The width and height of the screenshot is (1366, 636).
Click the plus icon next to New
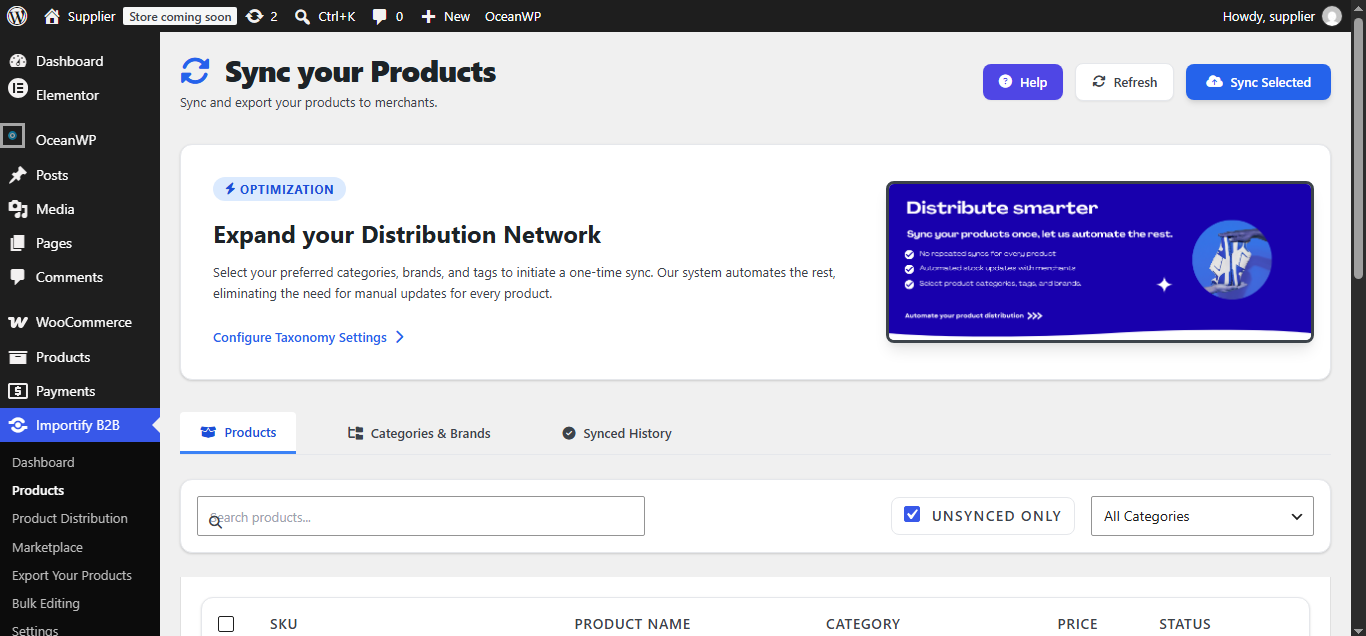[428, 16]
